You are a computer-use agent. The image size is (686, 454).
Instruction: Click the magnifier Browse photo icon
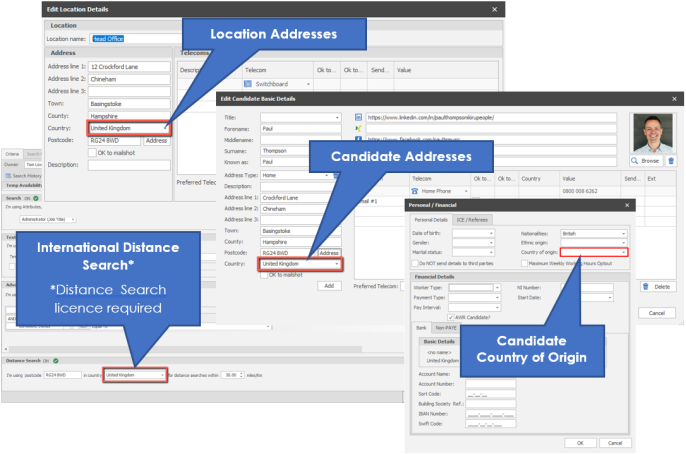point(636,160)
